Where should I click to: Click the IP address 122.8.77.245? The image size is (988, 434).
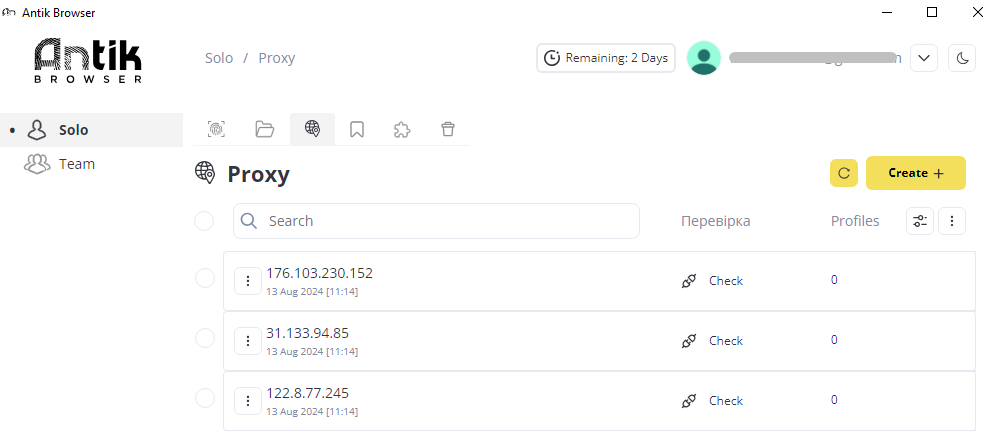click(x=307, y=393)
